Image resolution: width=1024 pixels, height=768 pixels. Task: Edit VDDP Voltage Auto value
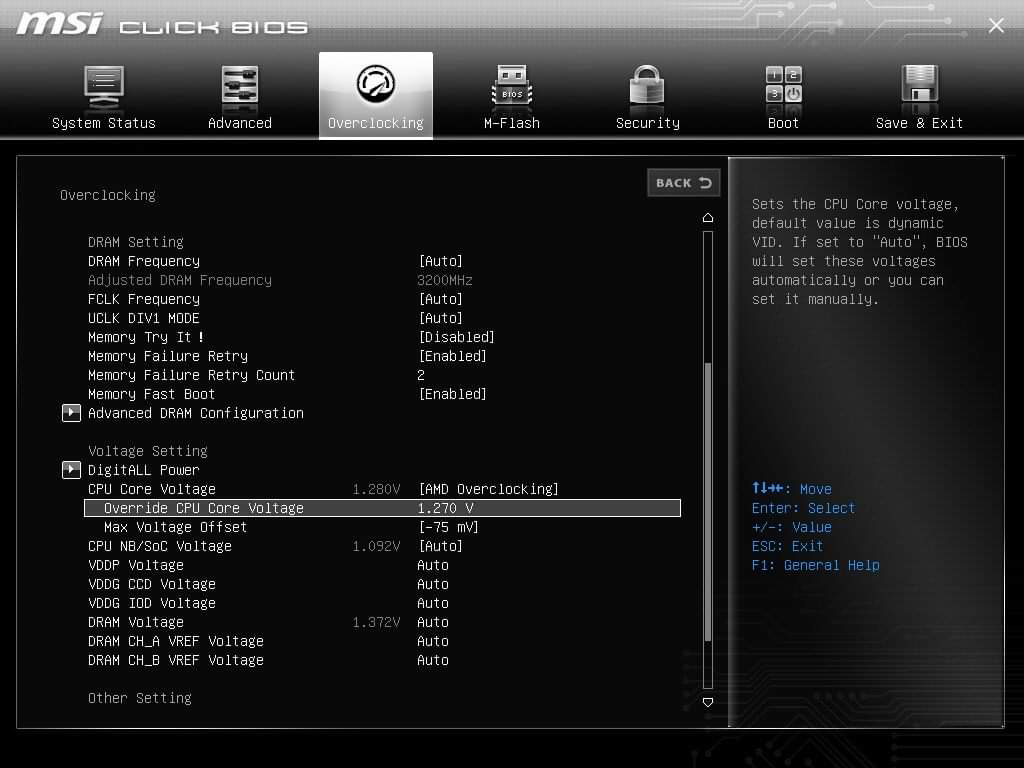433,565
